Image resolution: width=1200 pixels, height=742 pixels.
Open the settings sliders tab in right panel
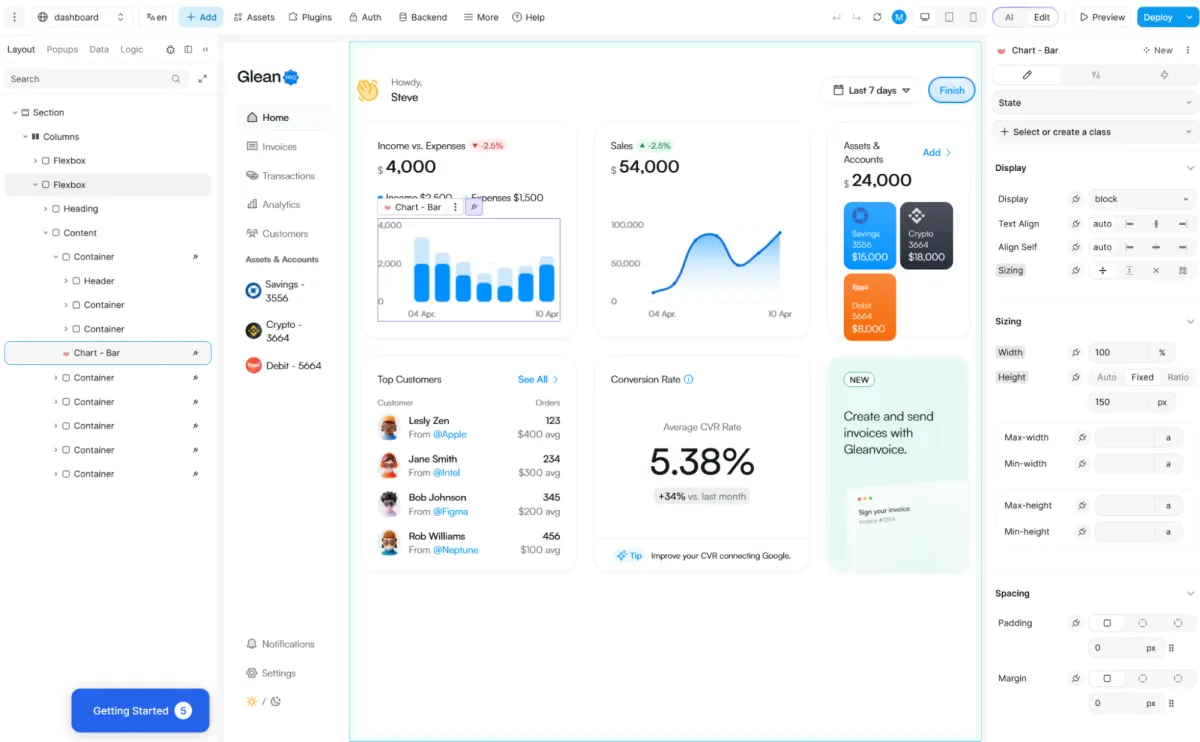1096,75
